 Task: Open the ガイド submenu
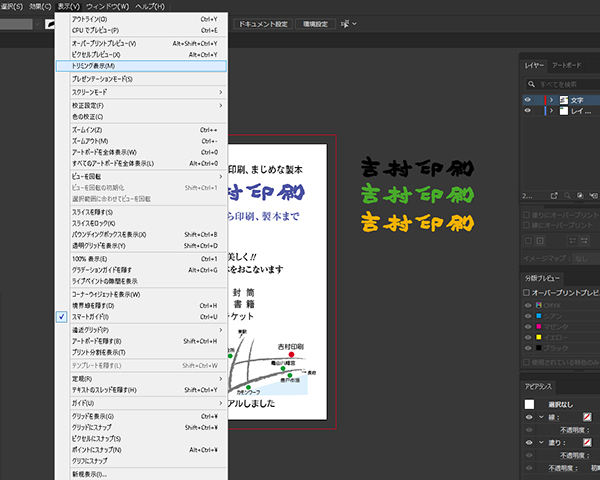(x=141, y=403)
